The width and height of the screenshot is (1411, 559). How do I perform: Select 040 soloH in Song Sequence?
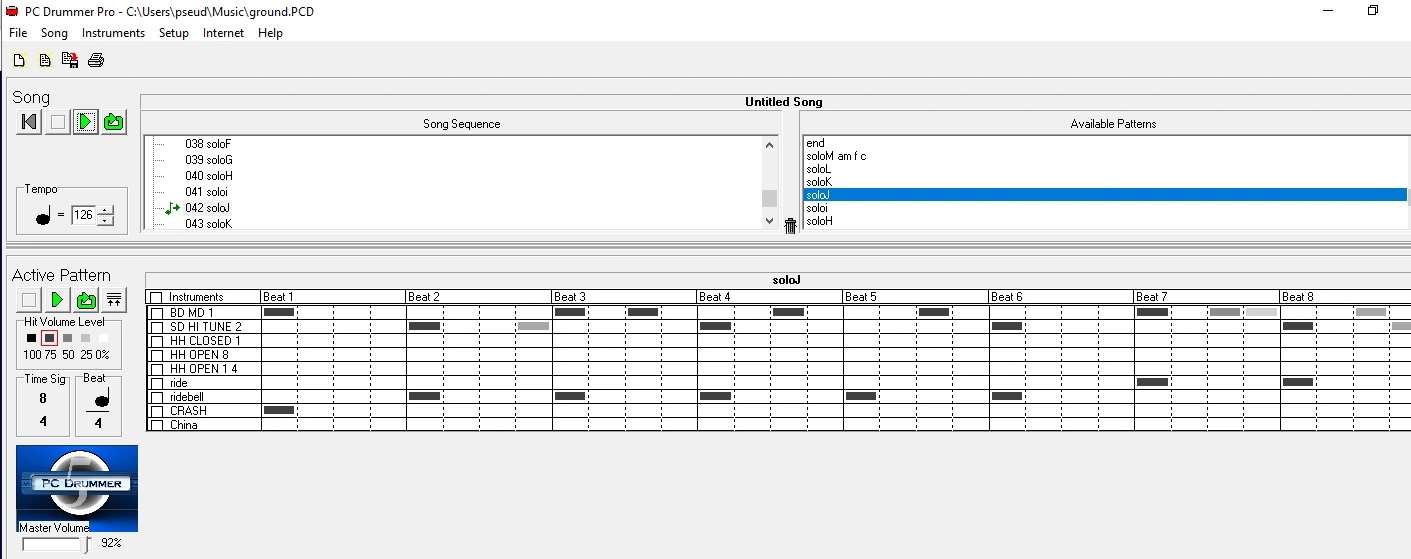[208, 176]
